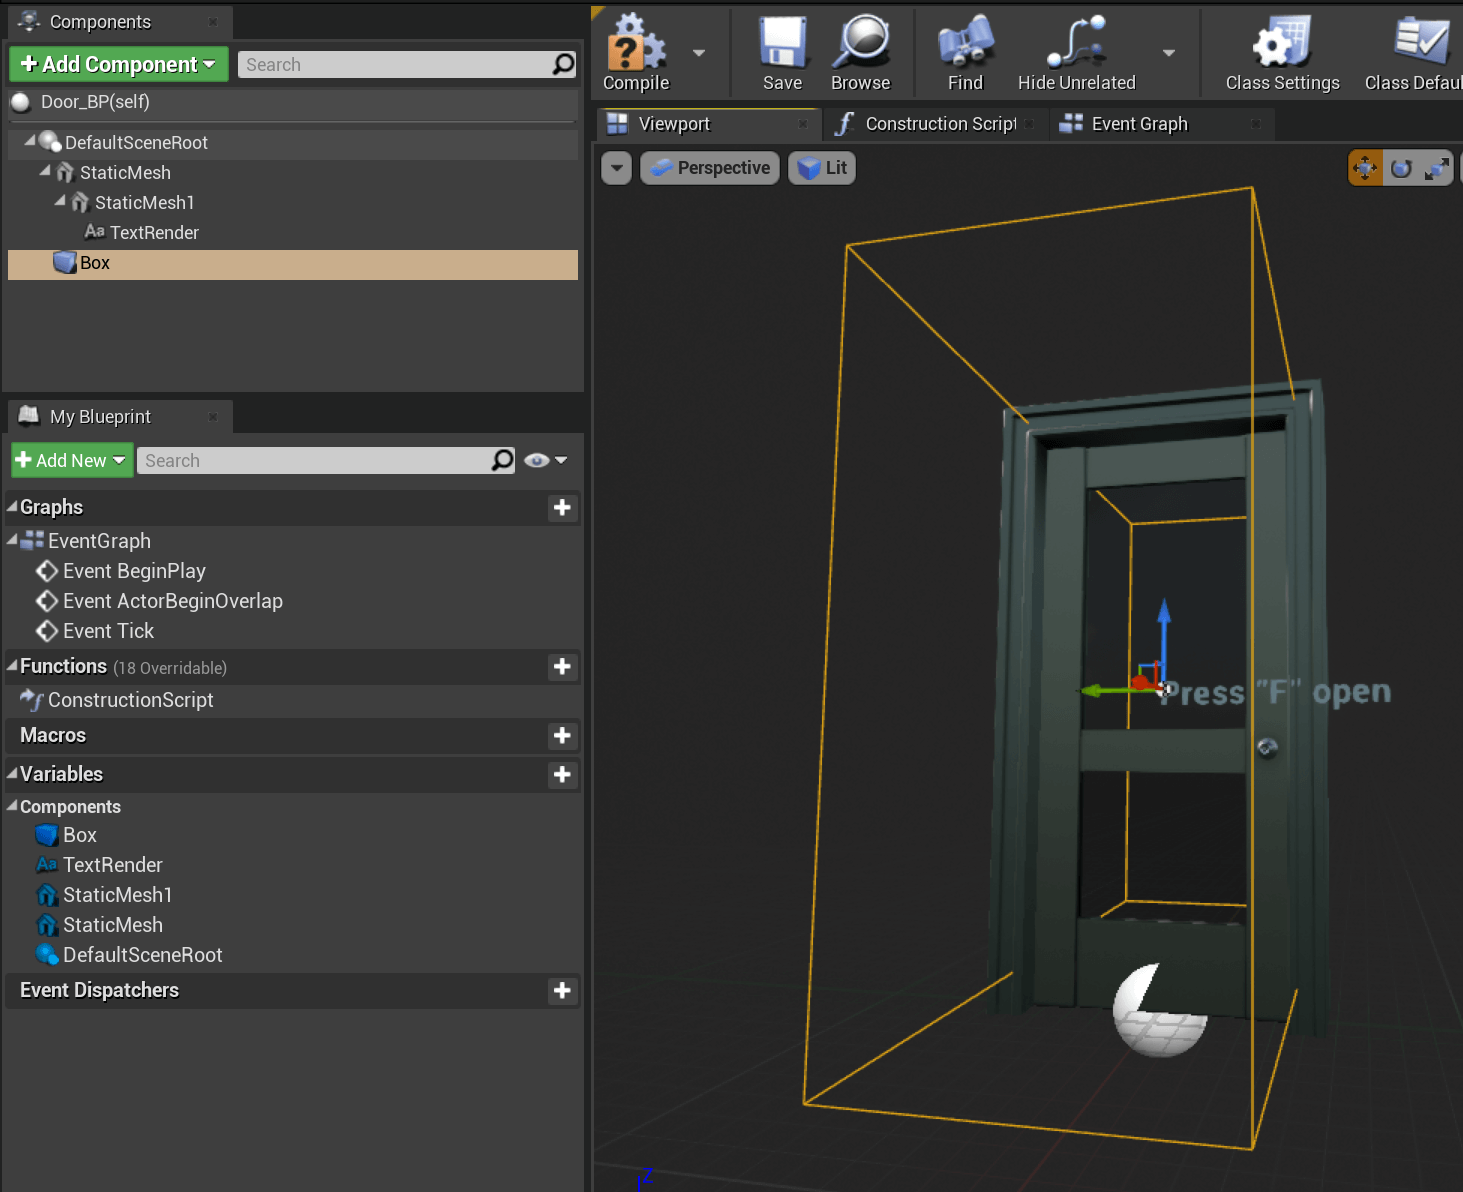Click the Press F open text in viewport

click(x=1274, y=692)
